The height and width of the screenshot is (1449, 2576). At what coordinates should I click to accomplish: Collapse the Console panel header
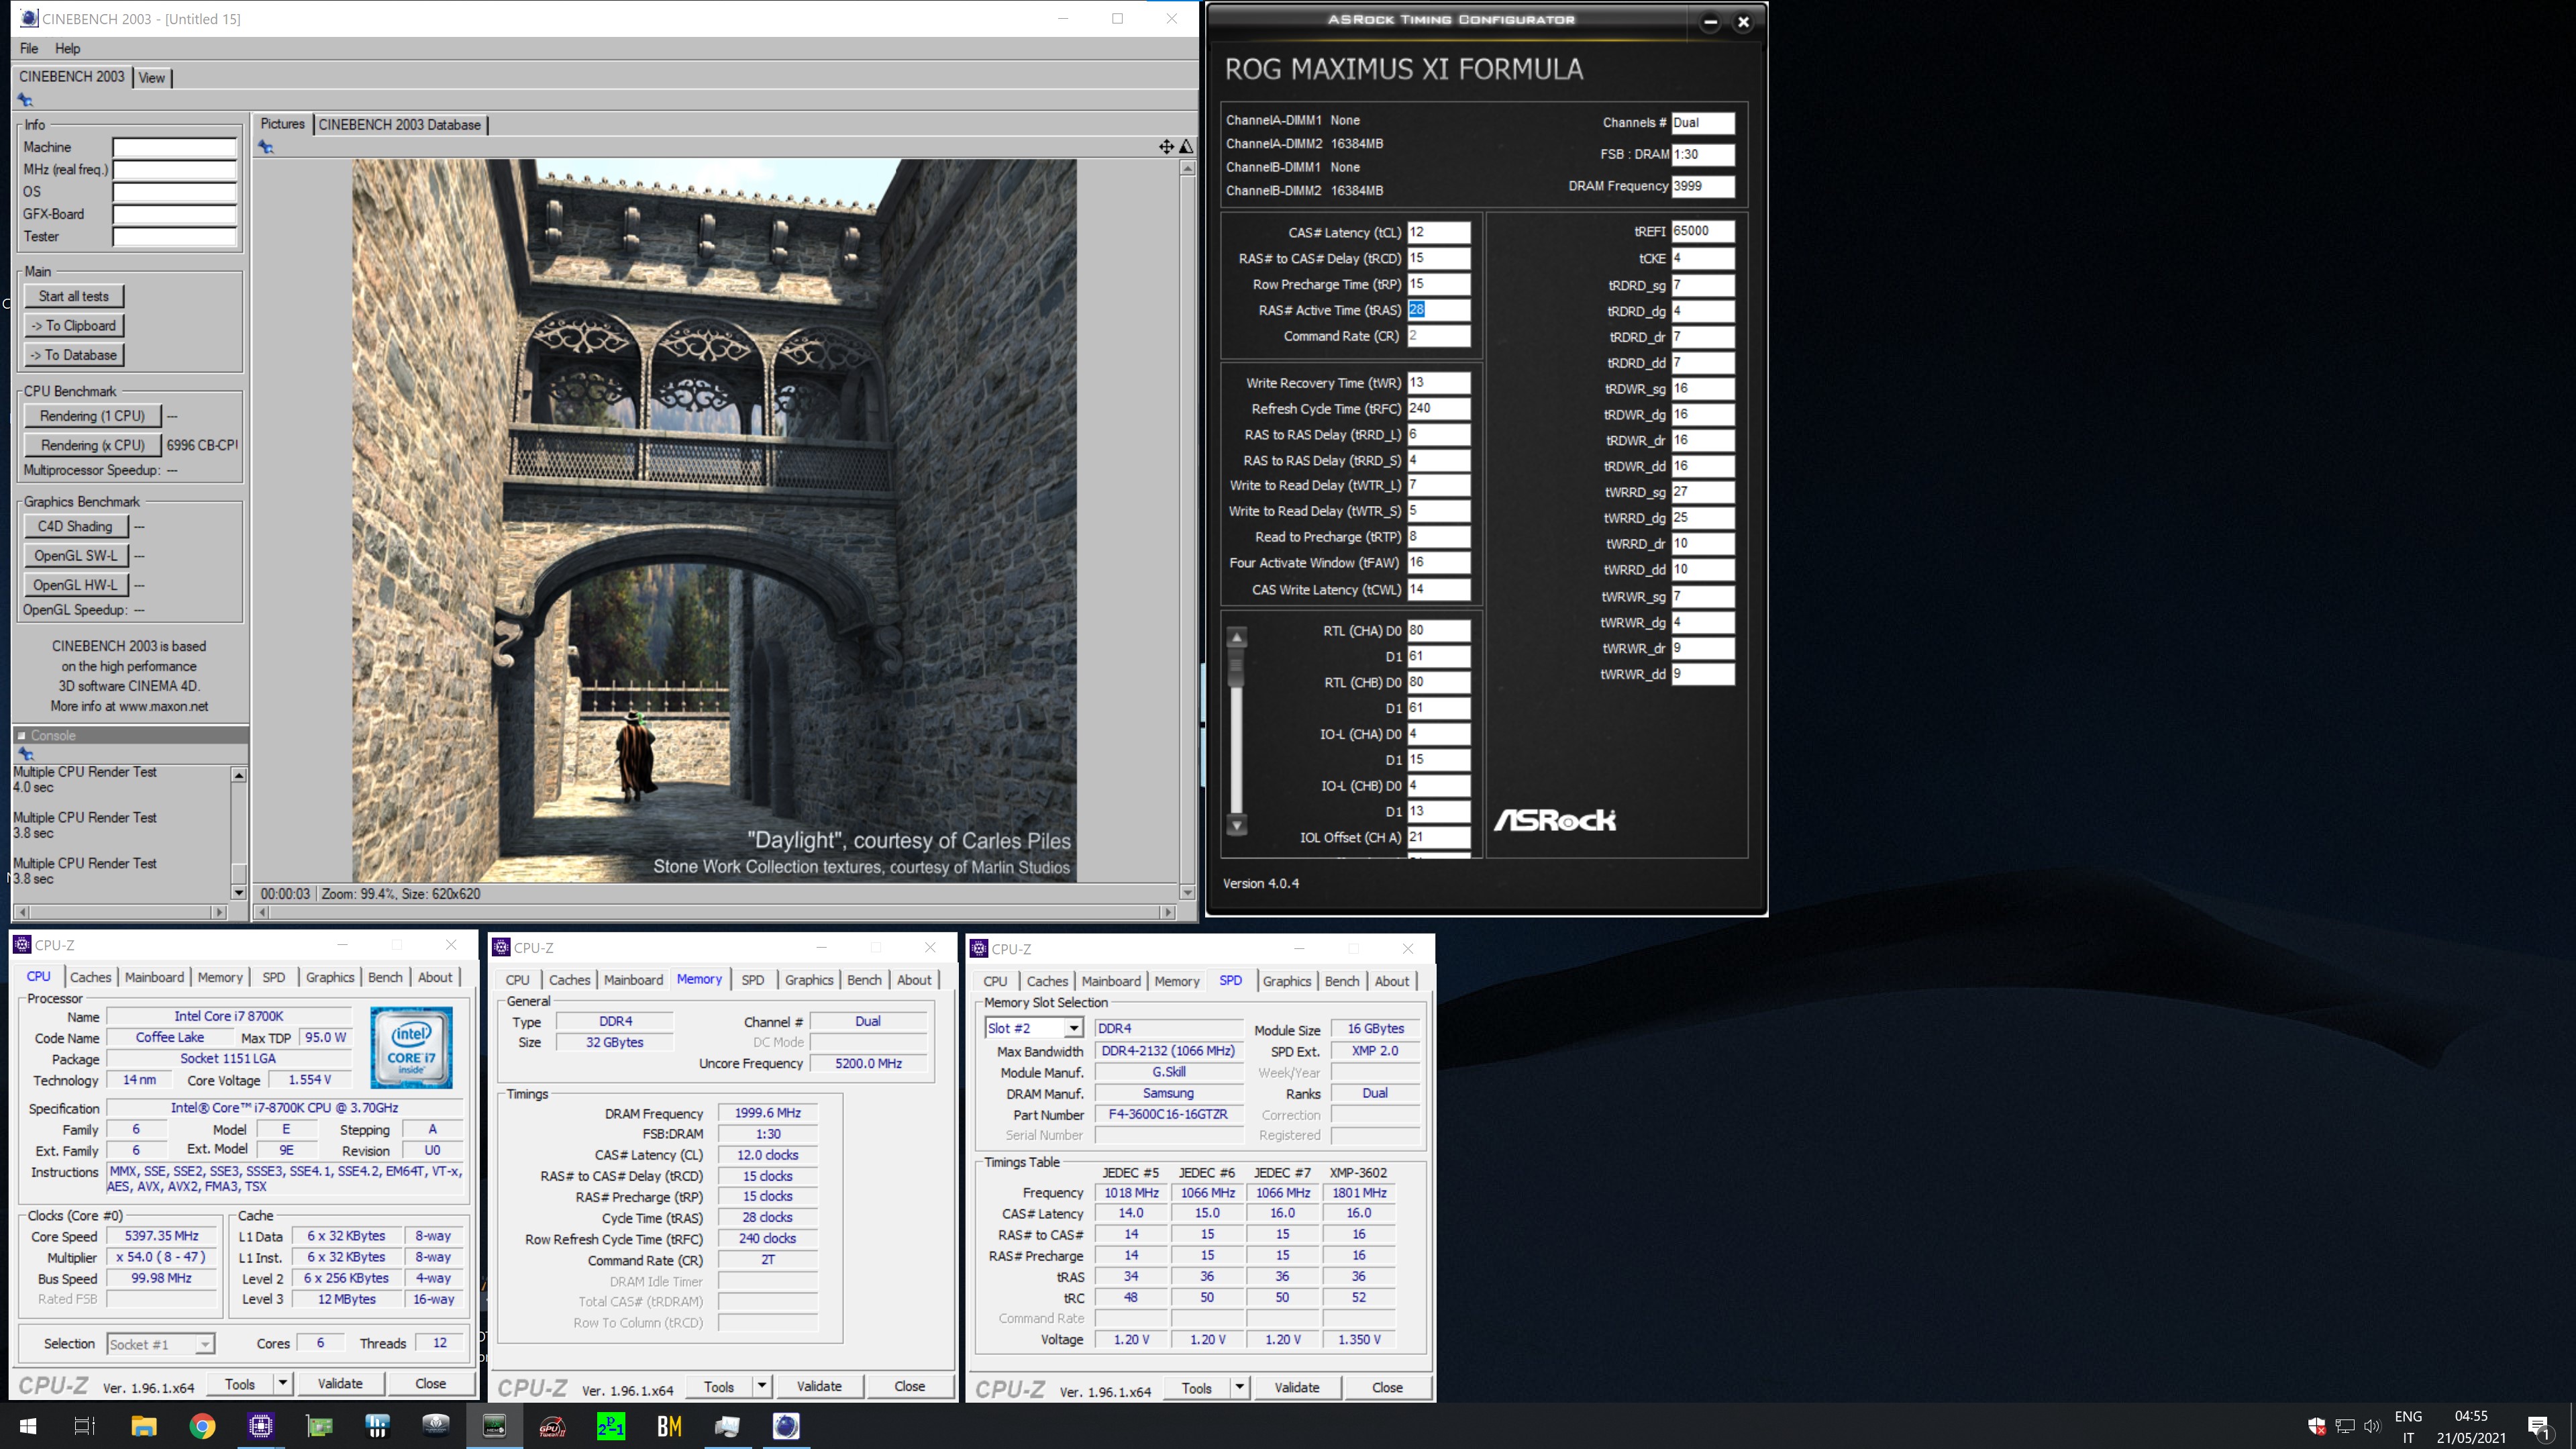click(x=21, y=735)
